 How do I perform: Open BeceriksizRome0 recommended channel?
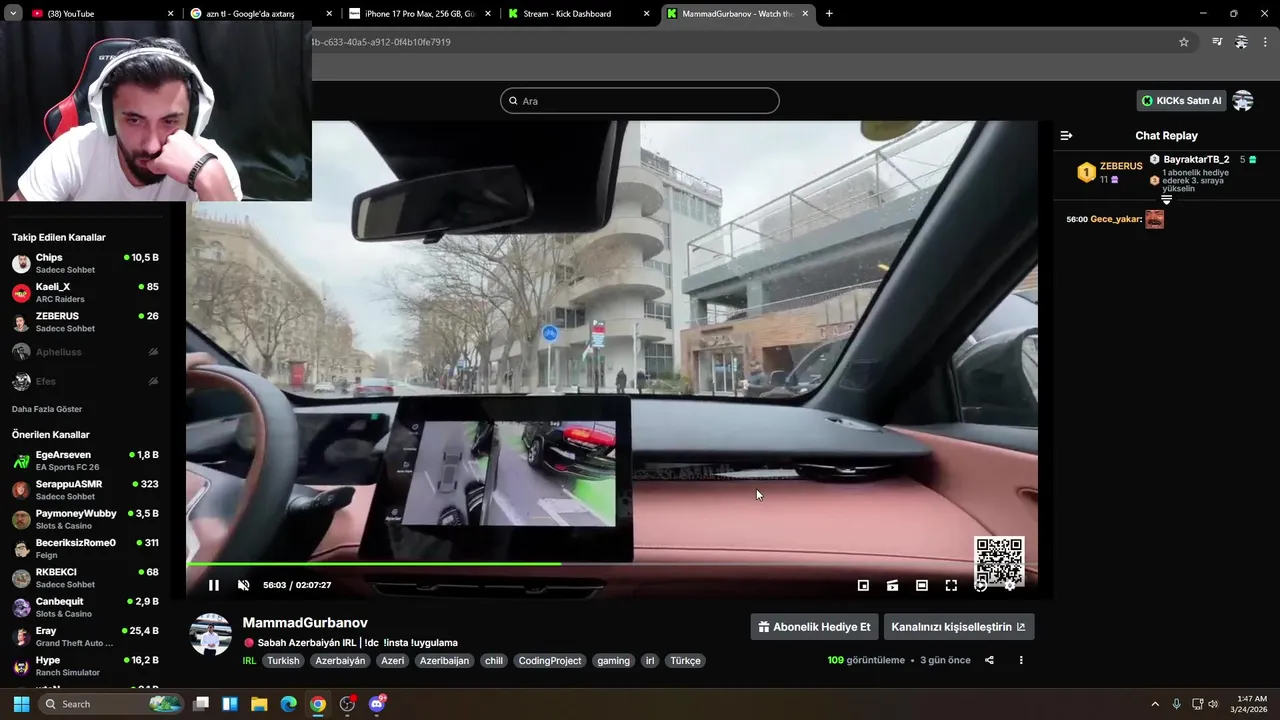tap(85, 548)
